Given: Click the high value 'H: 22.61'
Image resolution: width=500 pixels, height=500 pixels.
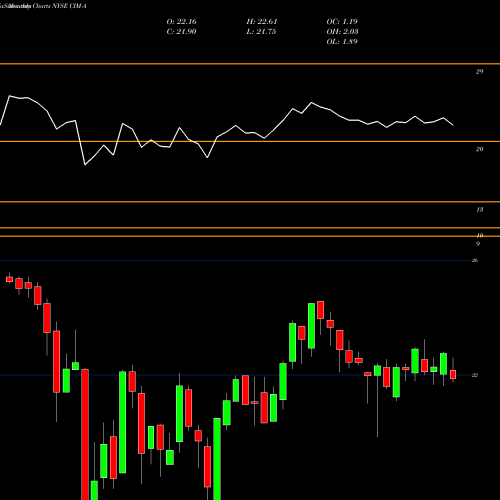Looking at the screenshot, I should tap(262, 22).
